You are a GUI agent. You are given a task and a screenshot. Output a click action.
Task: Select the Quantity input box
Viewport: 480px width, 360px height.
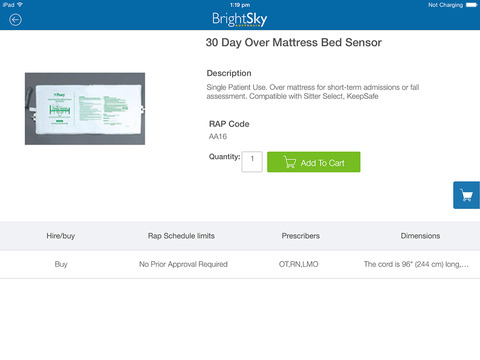252,162
